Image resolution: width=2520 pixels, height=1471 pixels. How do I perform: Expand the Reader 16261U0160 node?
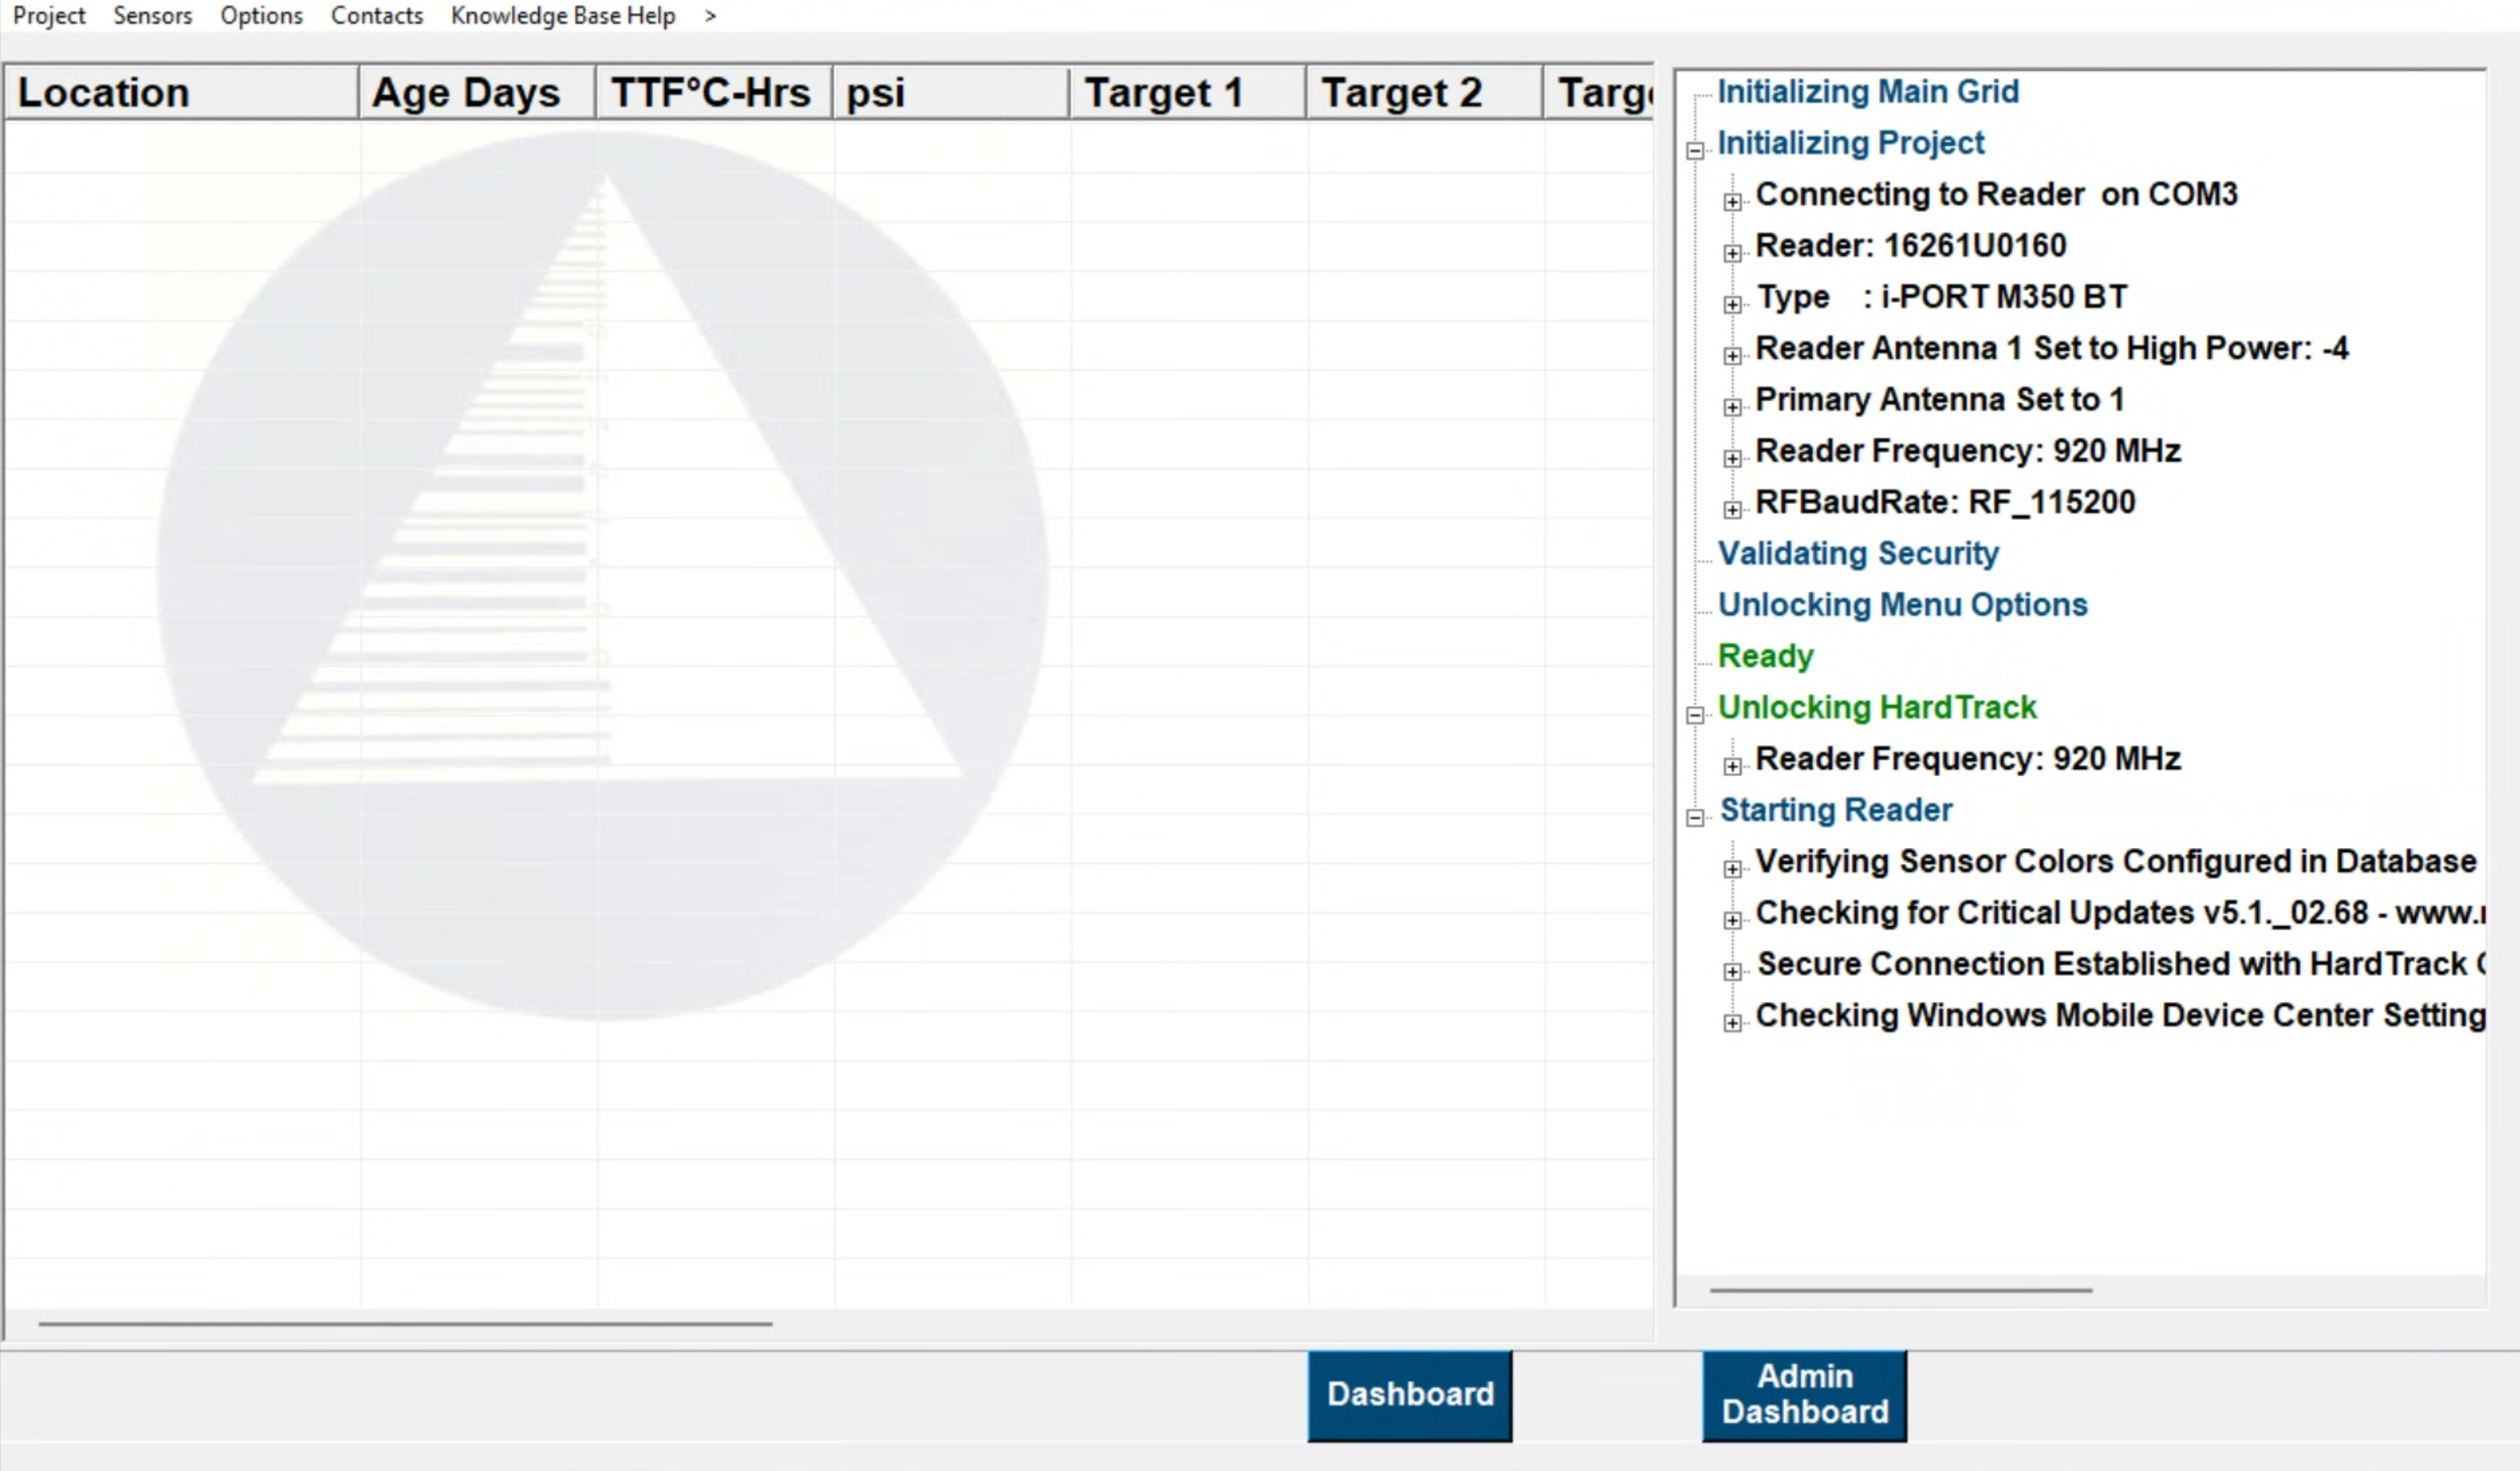coord(1732,253)
